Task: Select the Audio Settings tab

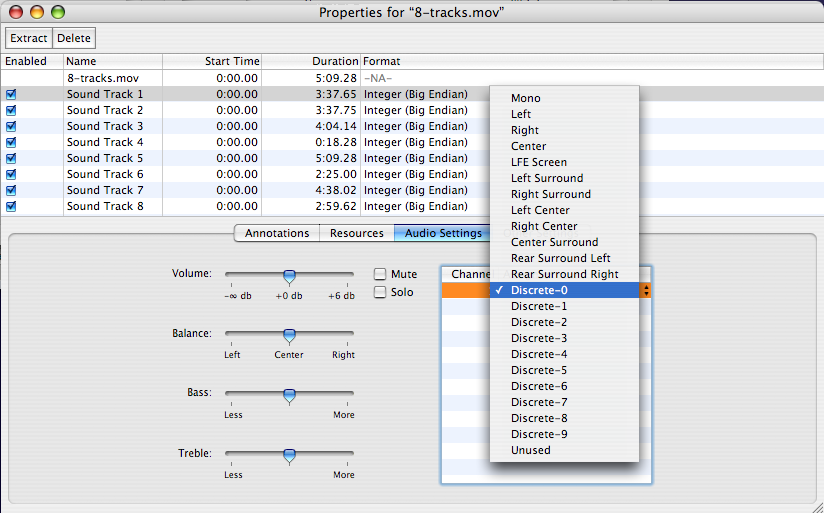Action: 442,233
